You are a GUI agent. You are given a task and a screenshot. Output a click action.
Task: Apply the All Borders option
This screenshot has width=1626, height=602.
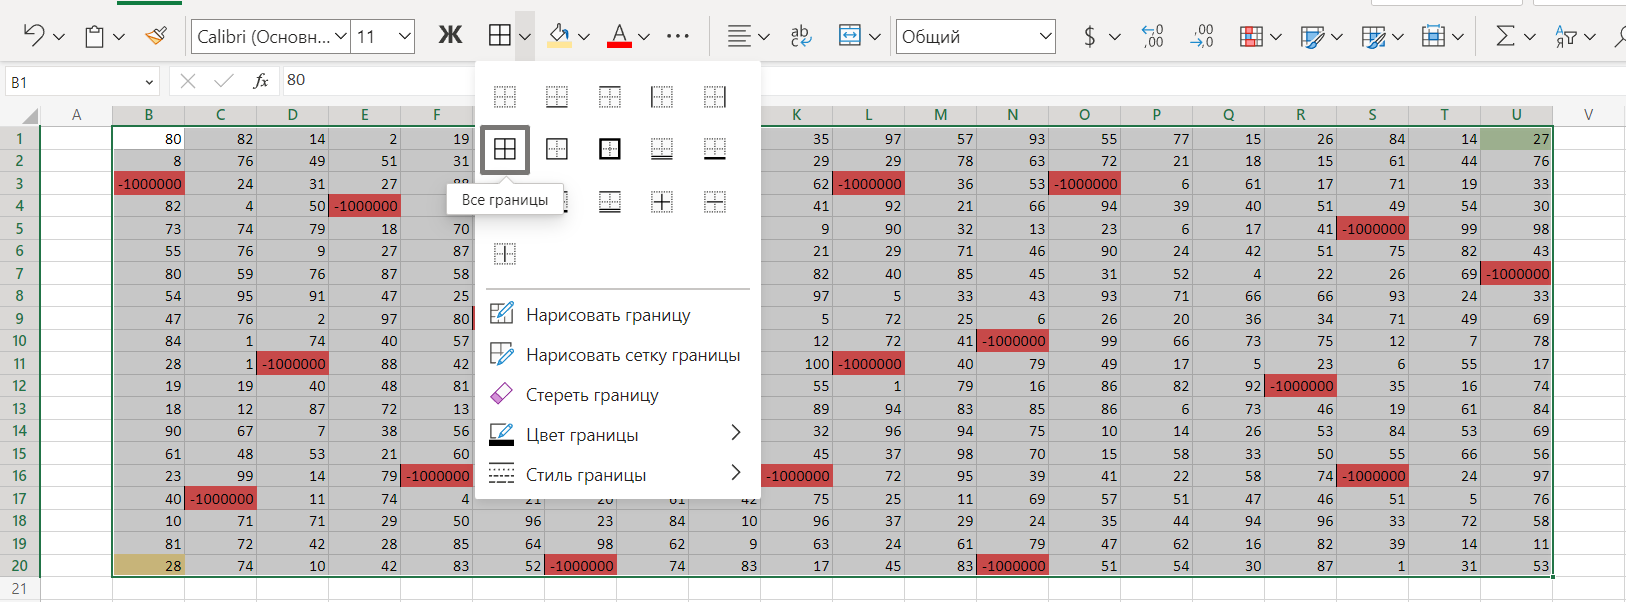[x=505, y=149]
